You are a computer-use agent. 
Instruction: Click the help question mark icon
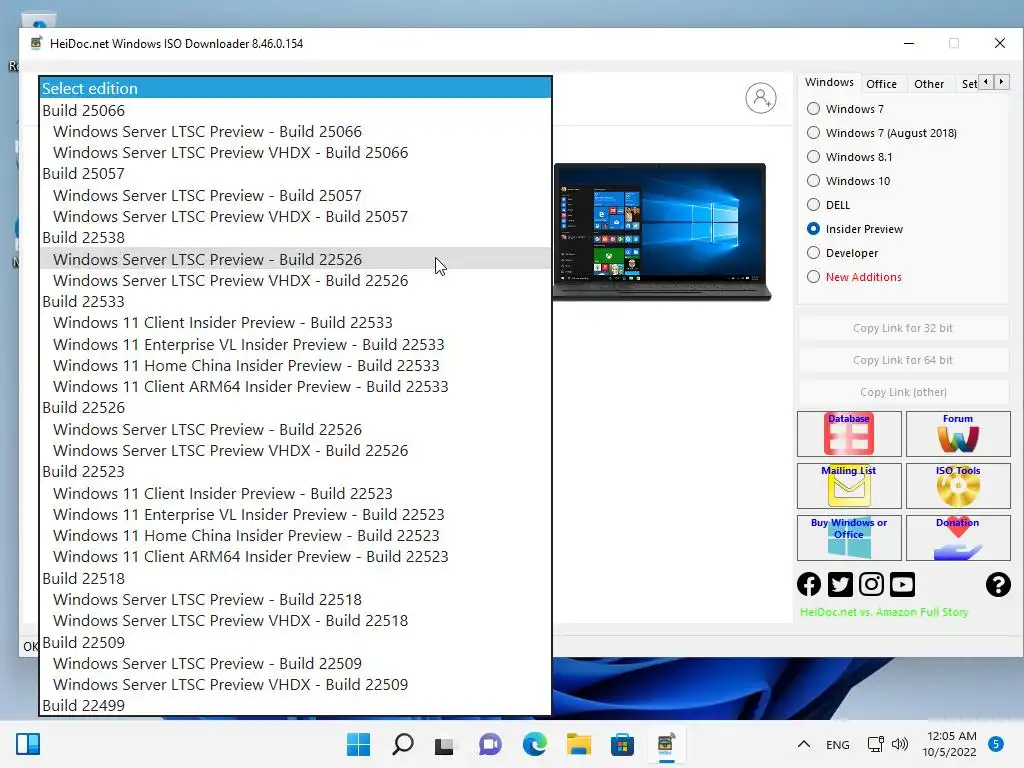point(998,584)
